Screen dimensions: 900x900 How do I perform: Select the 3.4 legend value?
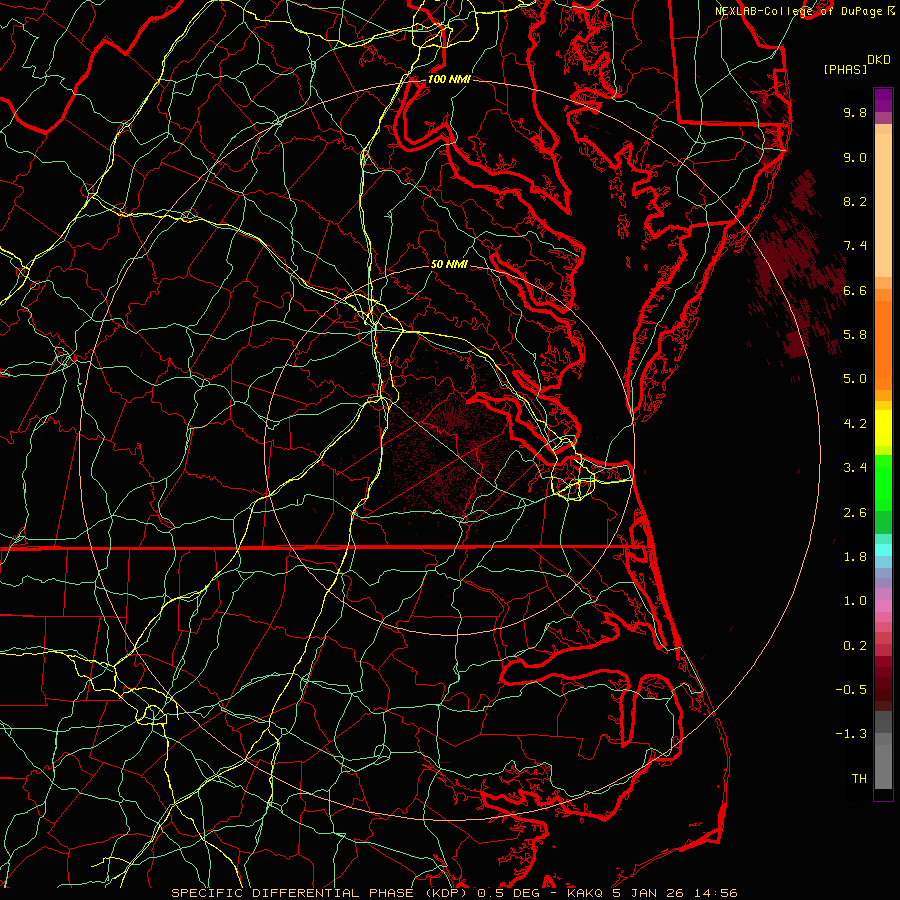click(x=855, y=468)
